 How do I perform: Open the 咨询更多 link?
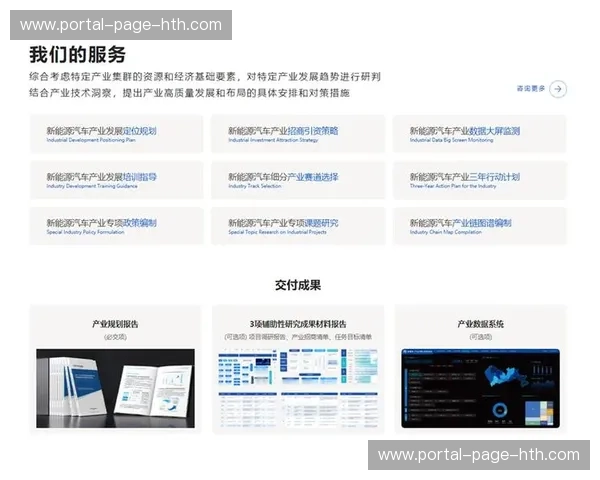530,89
